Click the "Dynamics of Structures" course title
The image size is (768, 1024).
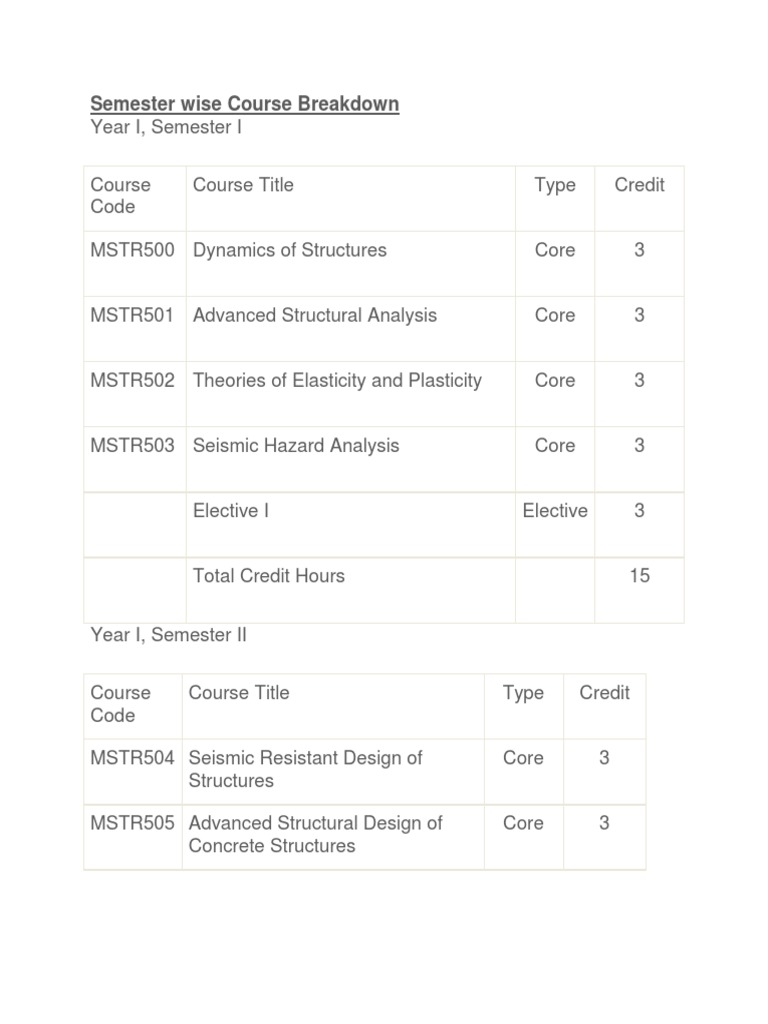pyautogui.click(x=289, y=250)
